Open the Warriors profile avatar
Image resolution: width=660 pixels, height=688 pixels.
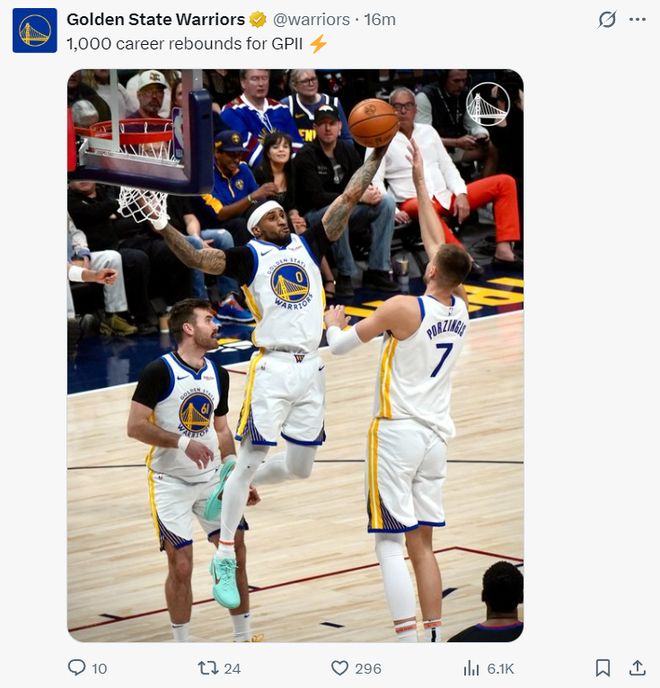click(34, 30)
